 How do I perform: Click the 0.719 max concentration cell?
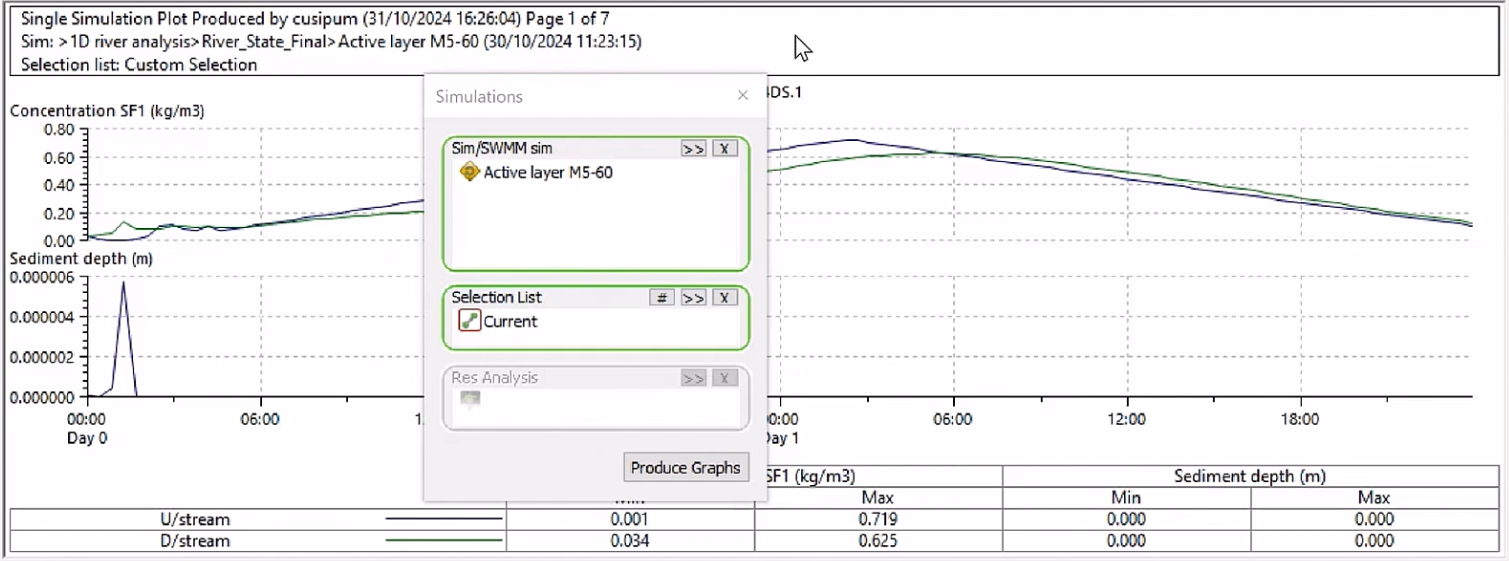coord(877,519)
